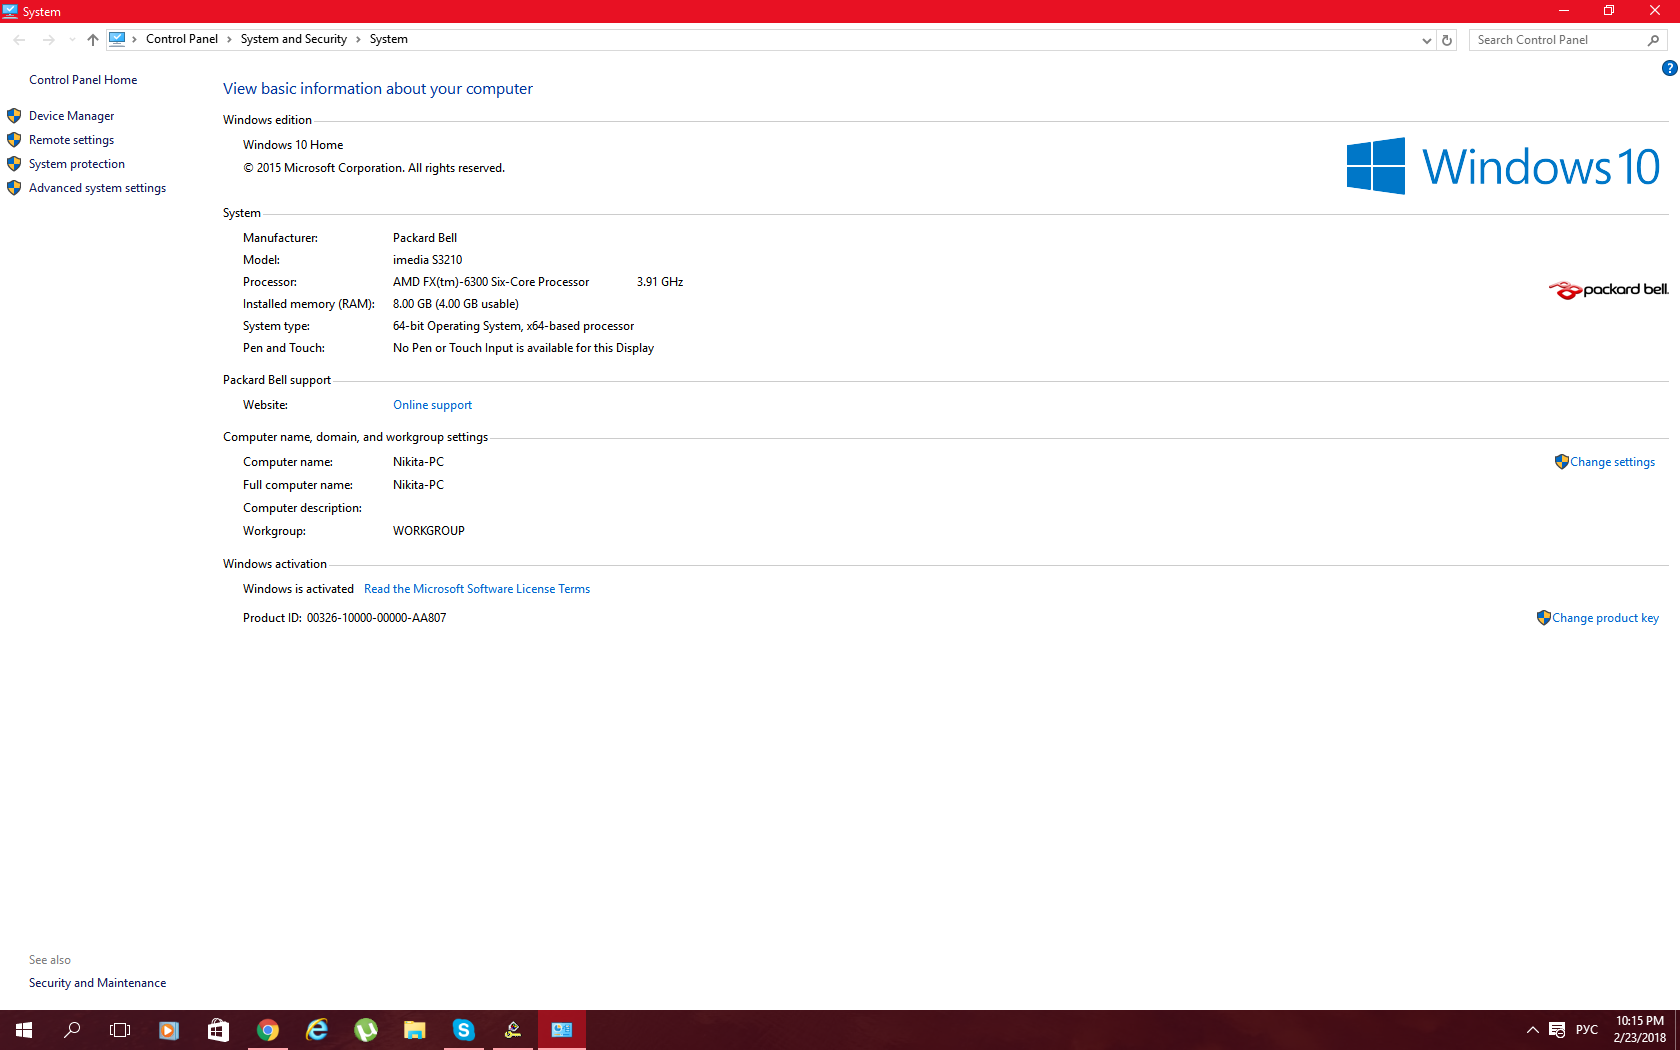Screen dimensions: 1680x1050
Task: Click the search magnifier icon in the search box
Action: click(x=1653, y=40)
